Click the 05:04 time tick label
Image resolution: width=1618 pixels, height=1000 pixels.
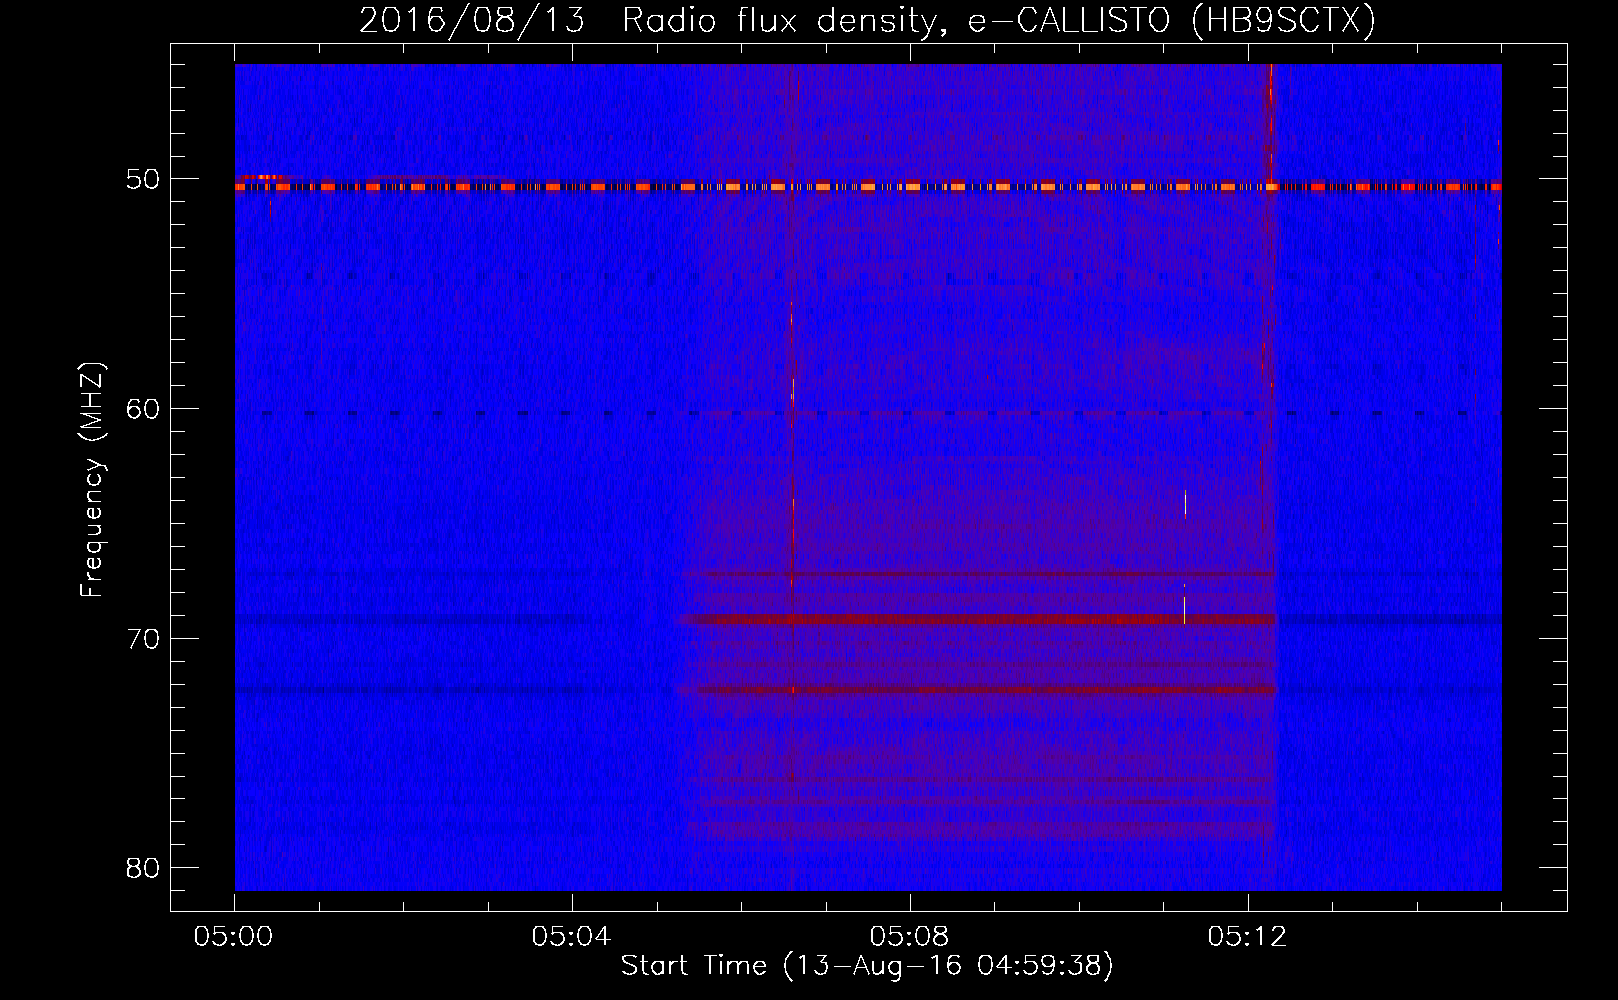[571, 937]
